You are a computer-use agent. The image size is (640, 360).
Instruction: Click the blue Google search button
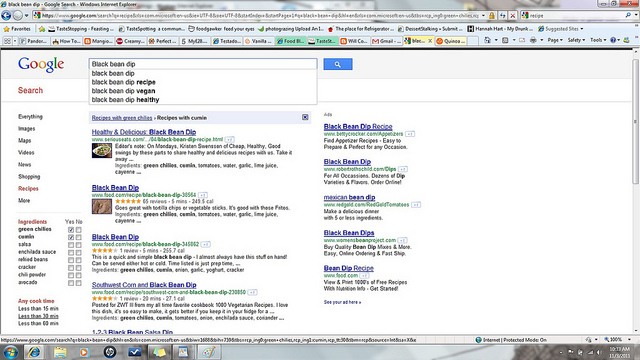[338, 64]
